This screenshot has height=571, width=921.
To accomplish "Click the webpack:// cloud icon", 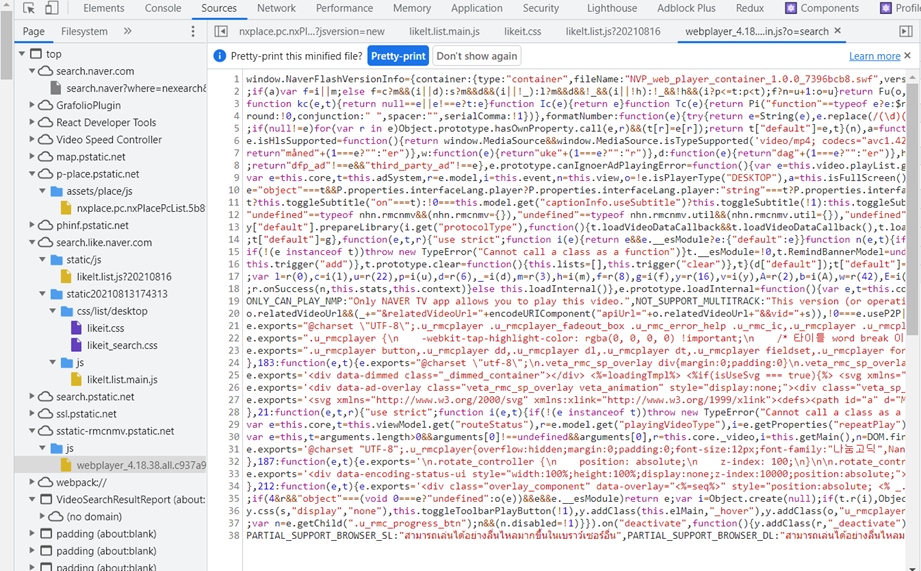I will (x=46, y=482).
